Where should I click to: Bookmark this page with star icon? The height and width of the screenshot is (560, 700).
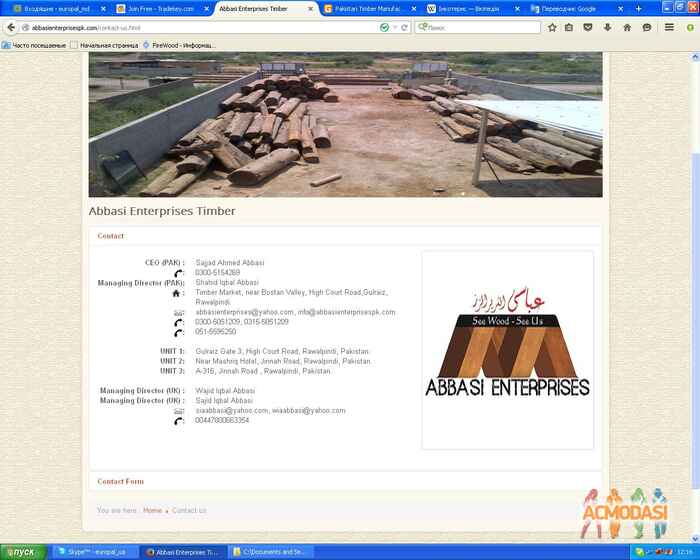552,27
